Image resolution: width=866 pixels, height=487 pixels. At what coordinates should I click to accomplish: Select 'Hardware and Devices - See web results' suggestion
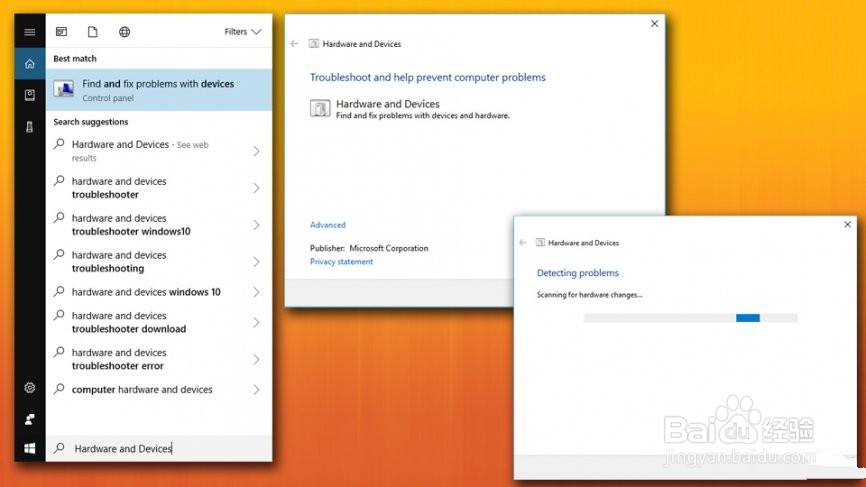159,151
